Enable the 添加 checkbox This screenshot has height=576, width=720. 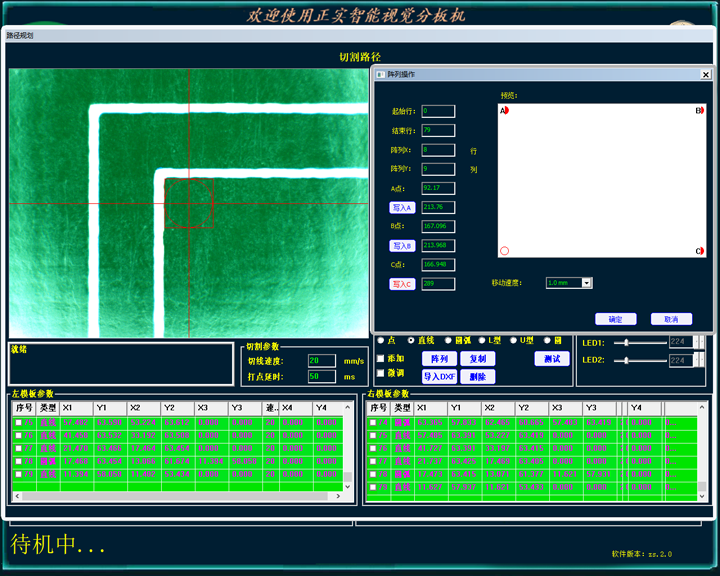coord(381,358)
